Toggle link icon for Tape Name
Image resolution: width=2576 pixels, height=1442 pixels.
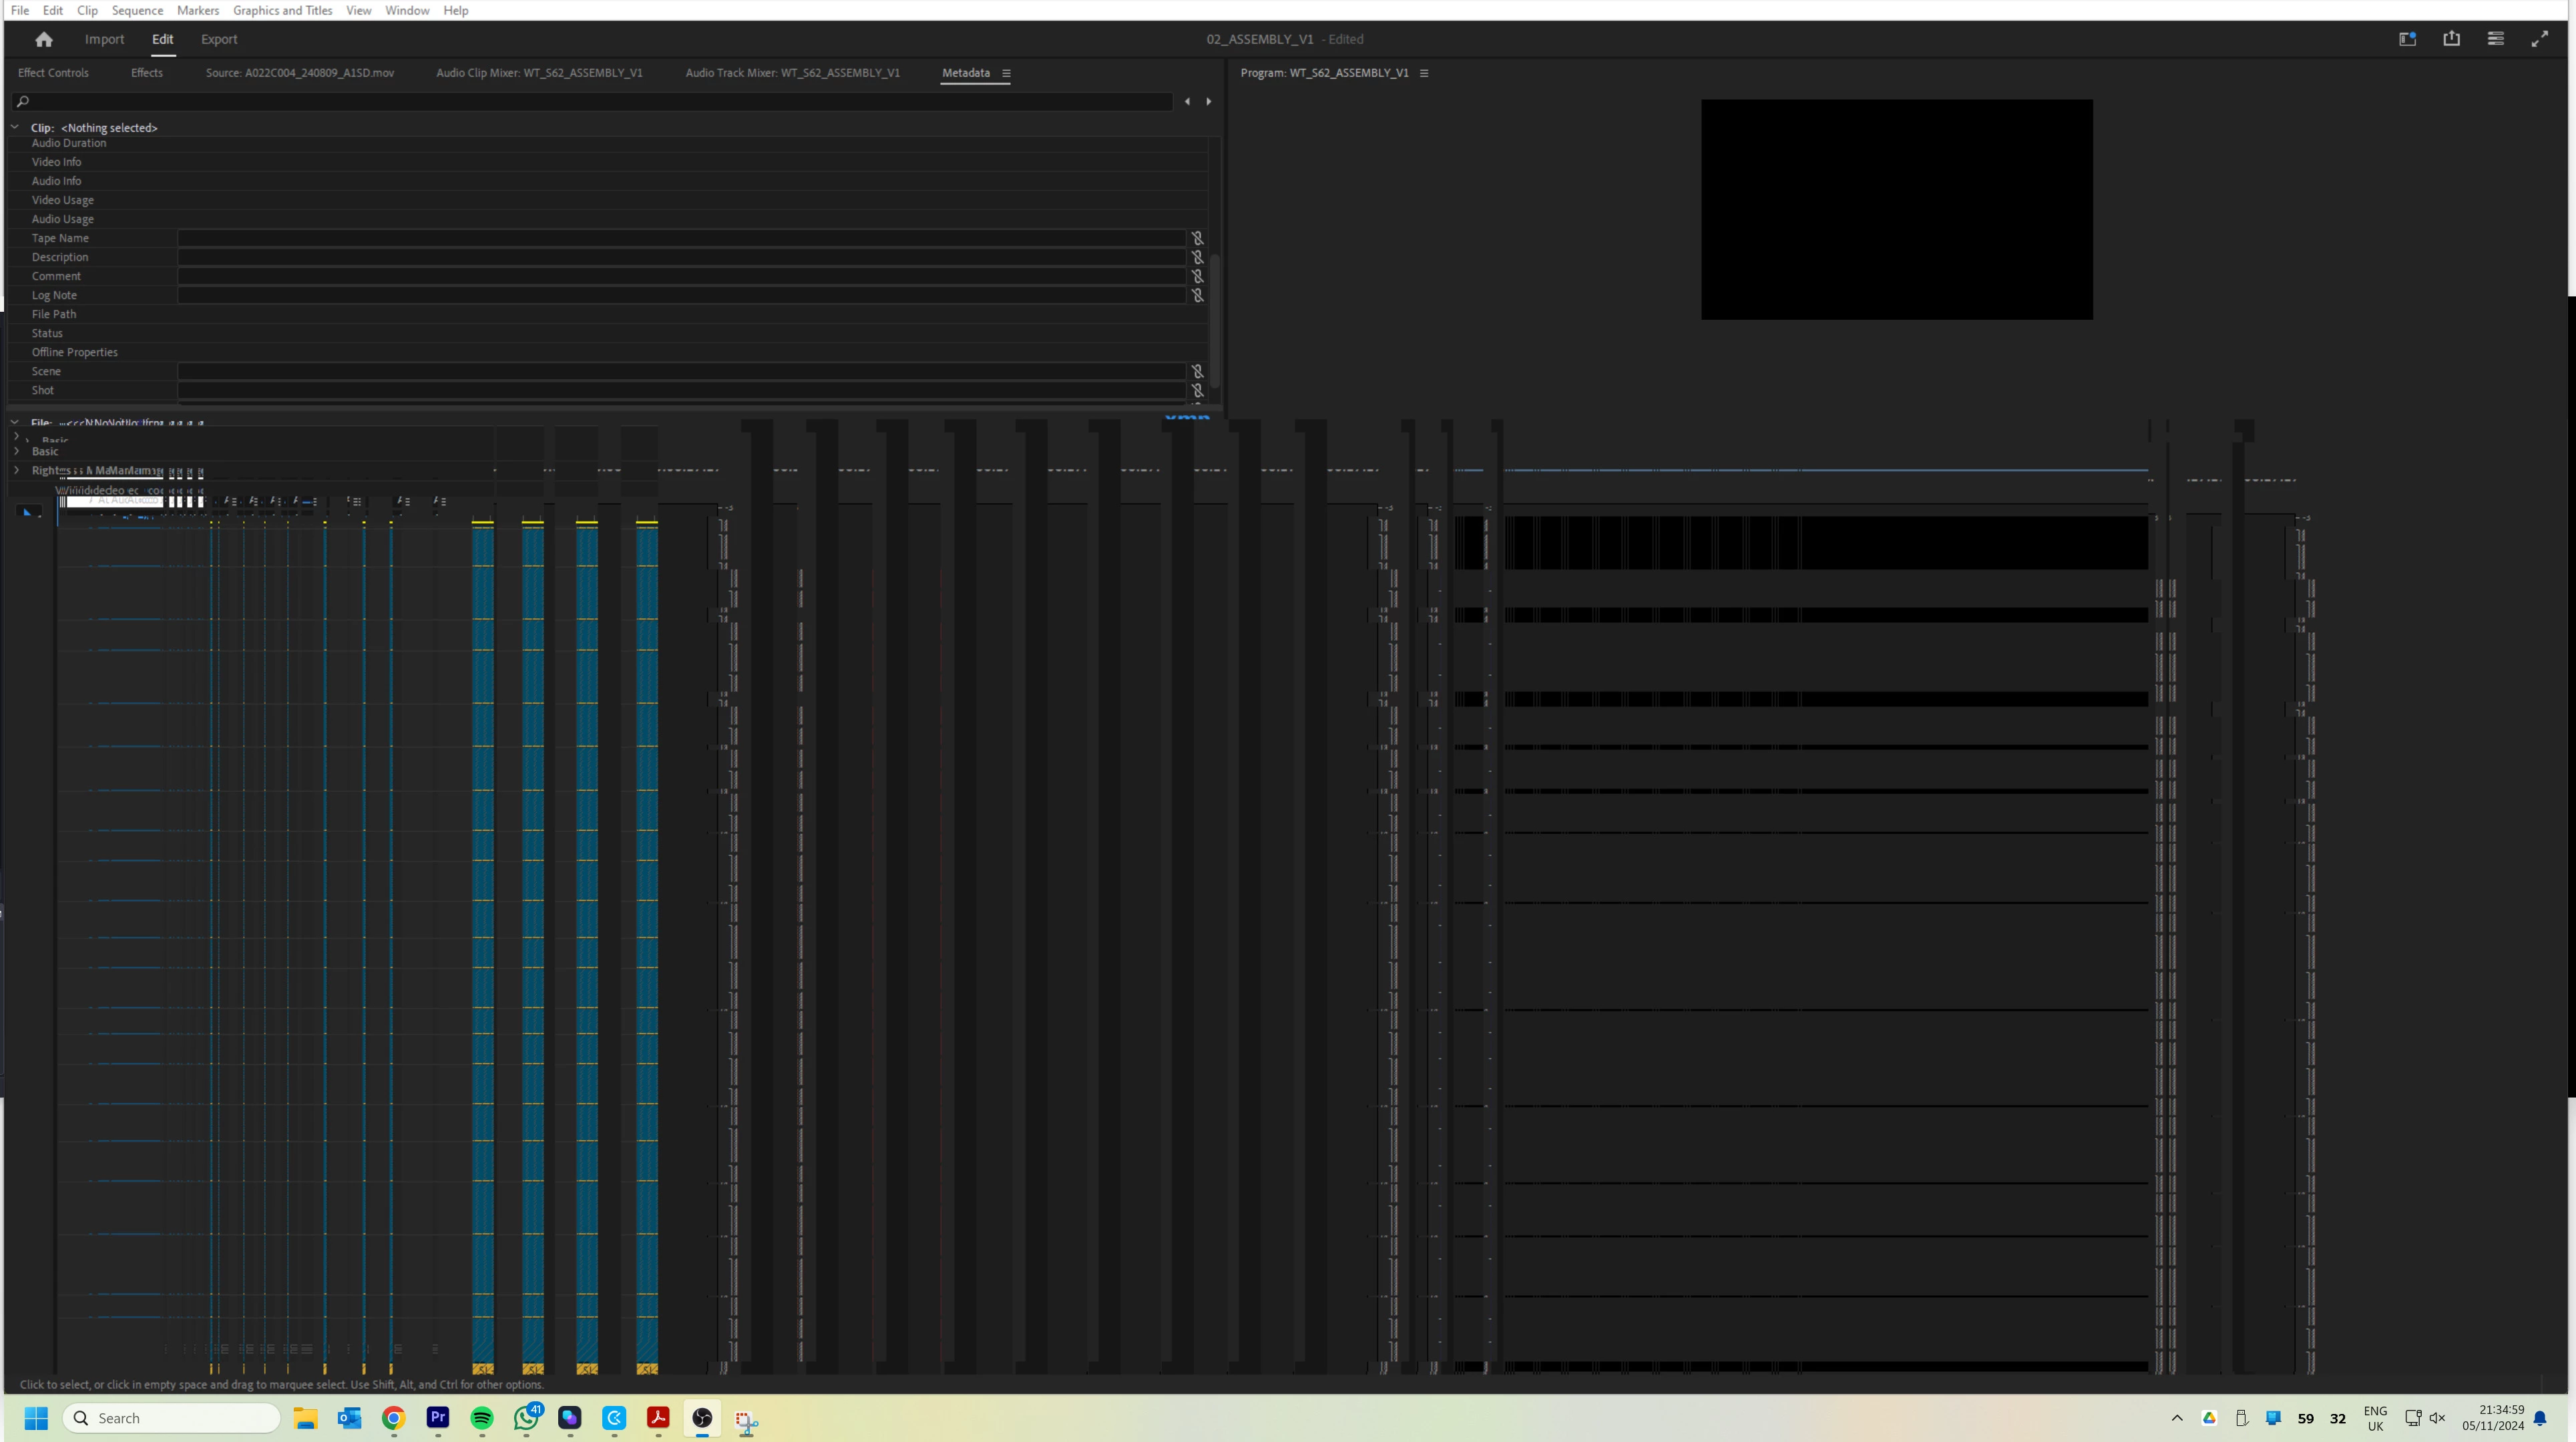coord(1197,238)
